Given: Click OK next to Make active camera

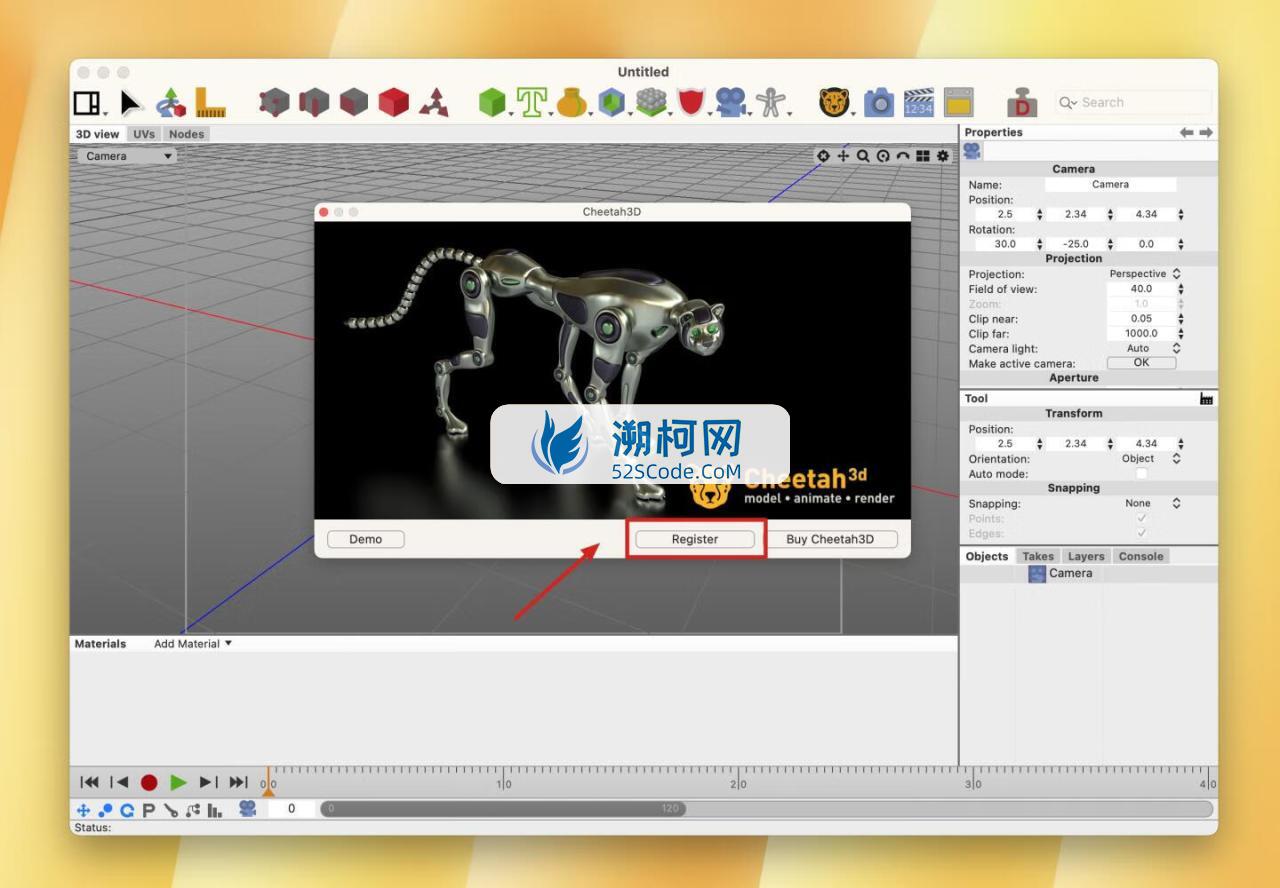Looking at the screenshot, I should point(1141,363).
